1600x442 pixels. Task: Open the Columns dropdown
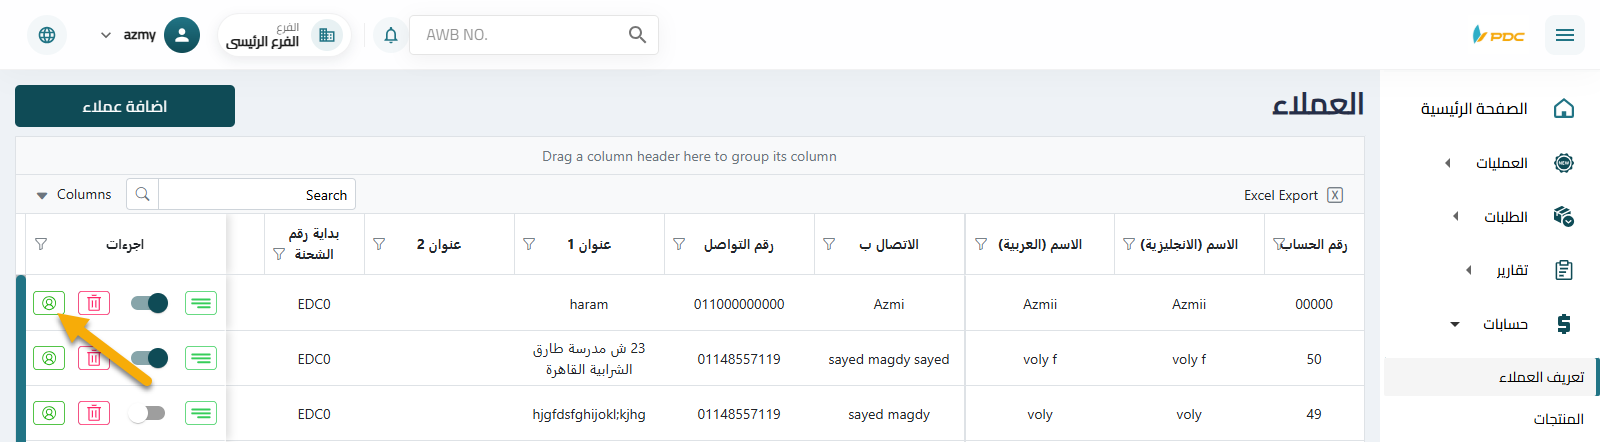[74, 194]
